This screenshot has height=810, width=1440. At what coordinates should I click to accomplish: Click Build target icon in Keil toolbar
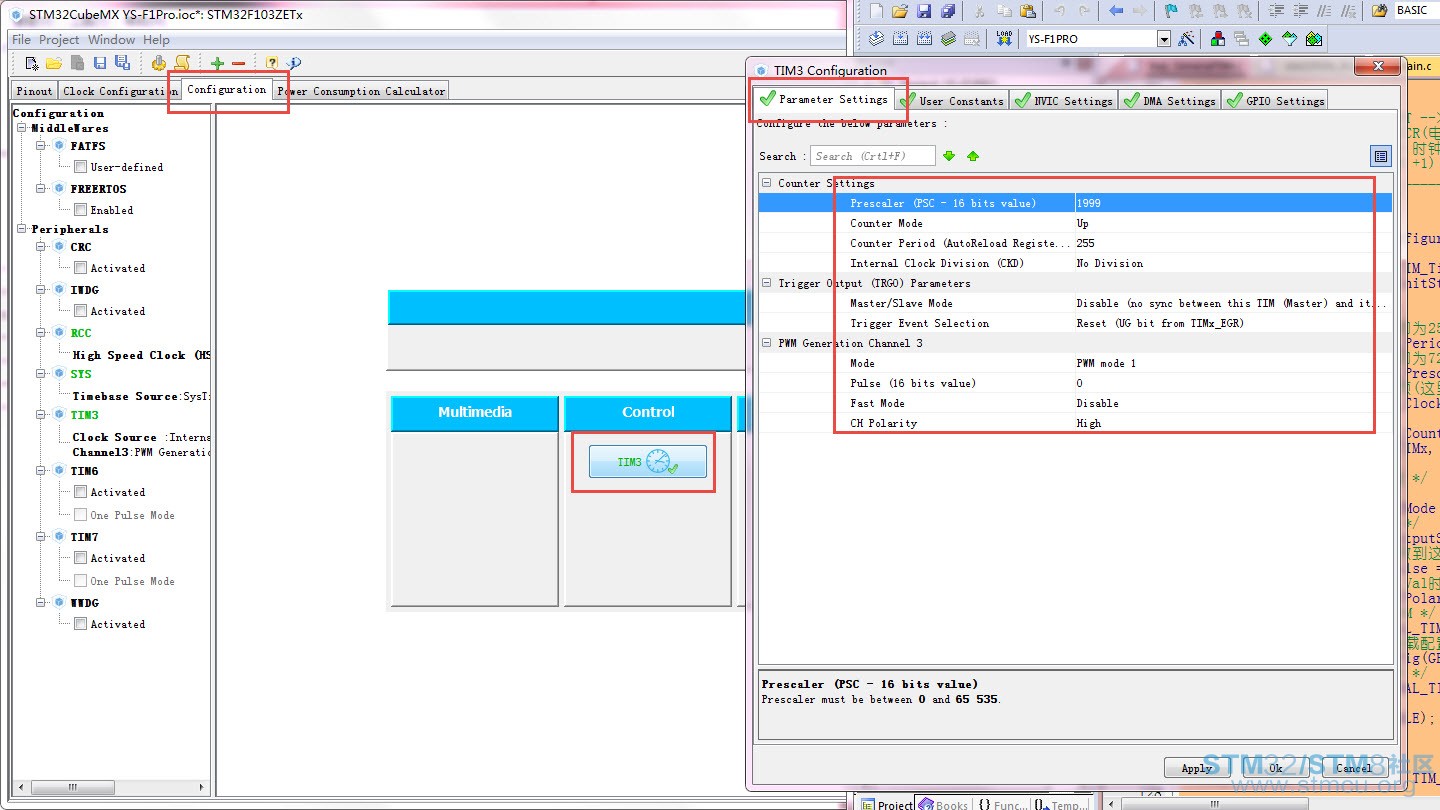pos(900,39)
